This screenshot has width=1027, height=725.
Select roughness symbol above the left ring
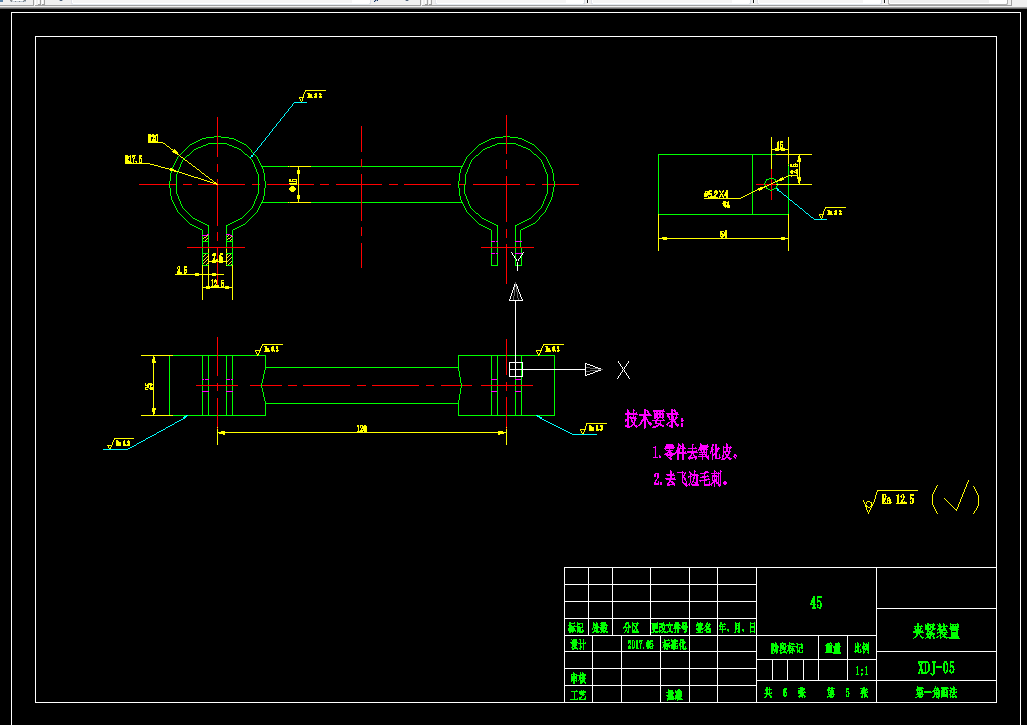click(312, 96)
